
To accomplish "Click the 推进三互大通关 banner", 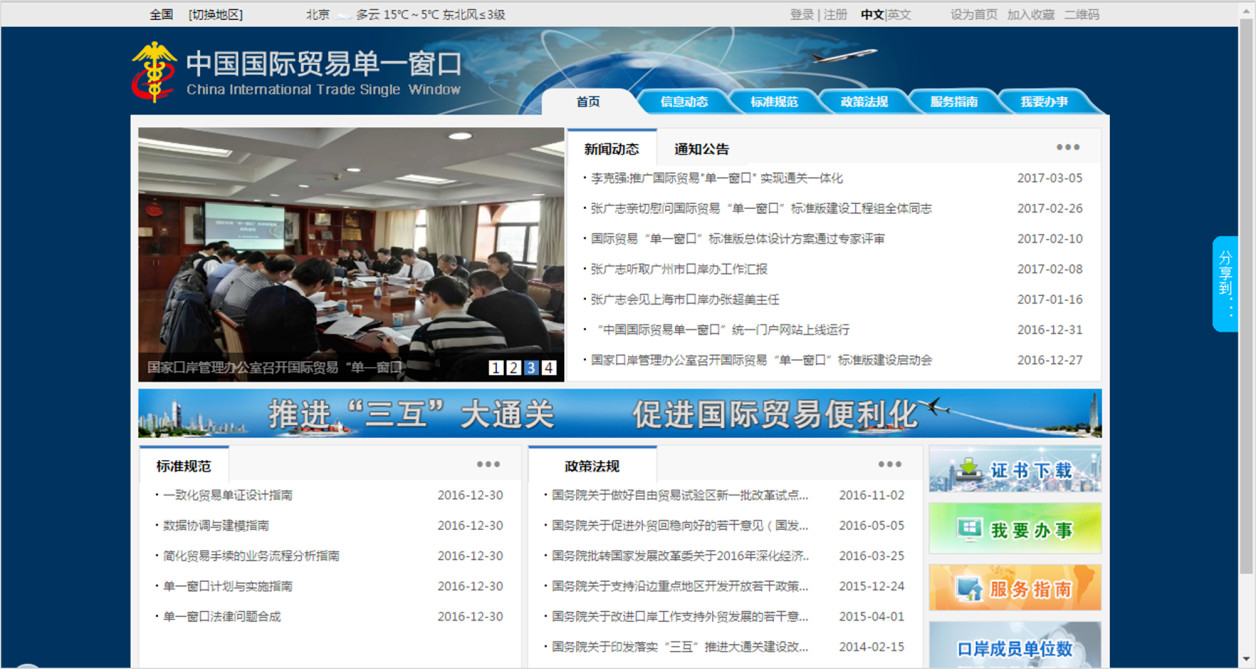I will click(620, 413).
